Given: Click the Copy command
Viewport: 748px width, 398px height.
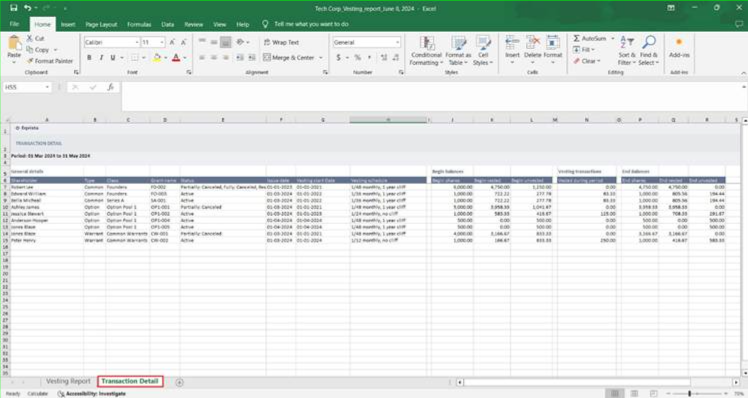Looking at the screenshot, I should click(x=38, y=50).
